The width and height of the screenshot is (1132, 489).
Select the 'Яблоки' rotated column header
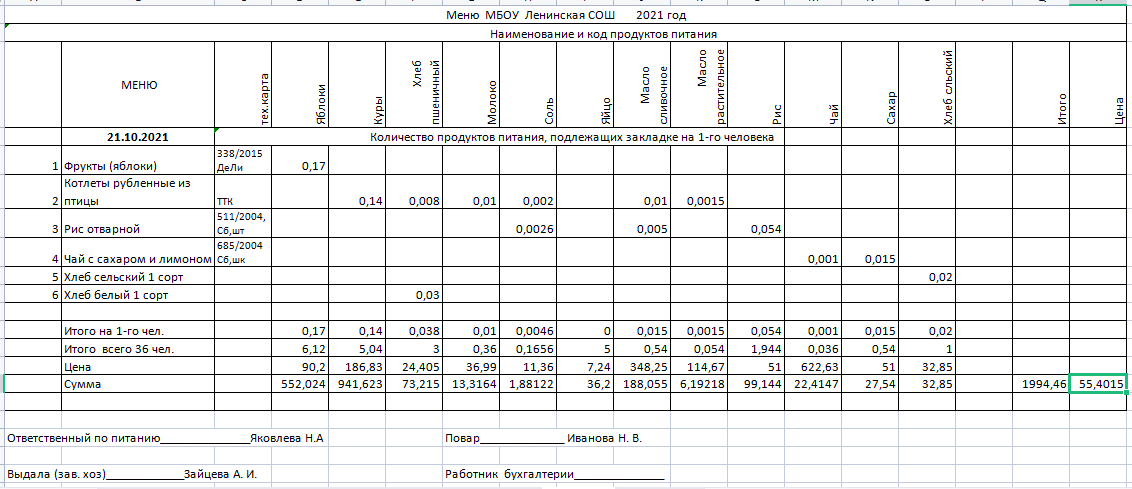300,85
